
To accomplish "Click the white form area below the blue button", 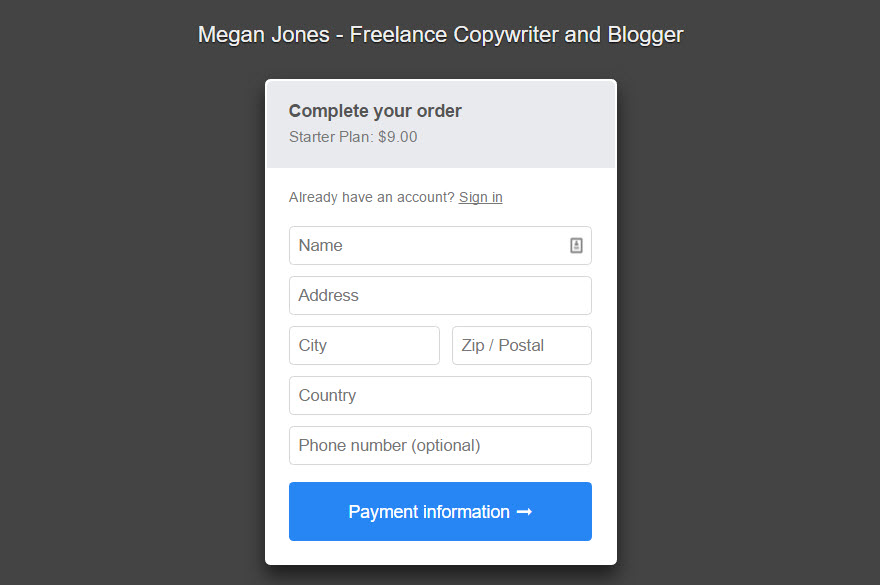I will point(440,552).
